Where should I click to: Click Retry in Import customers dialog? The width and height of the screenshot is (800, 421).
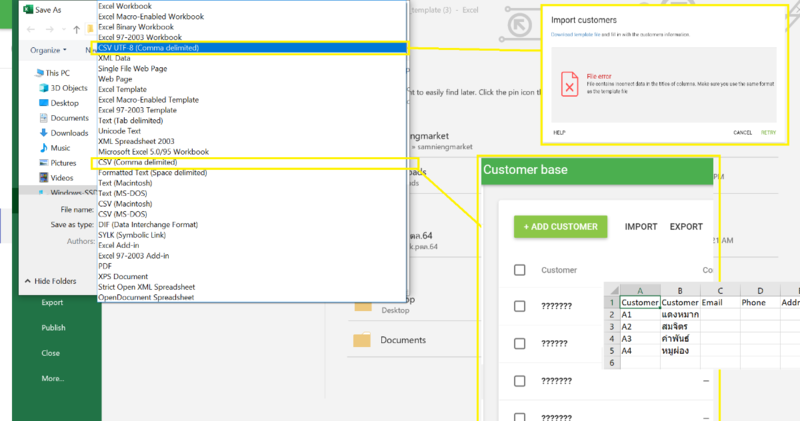(768, 132)
